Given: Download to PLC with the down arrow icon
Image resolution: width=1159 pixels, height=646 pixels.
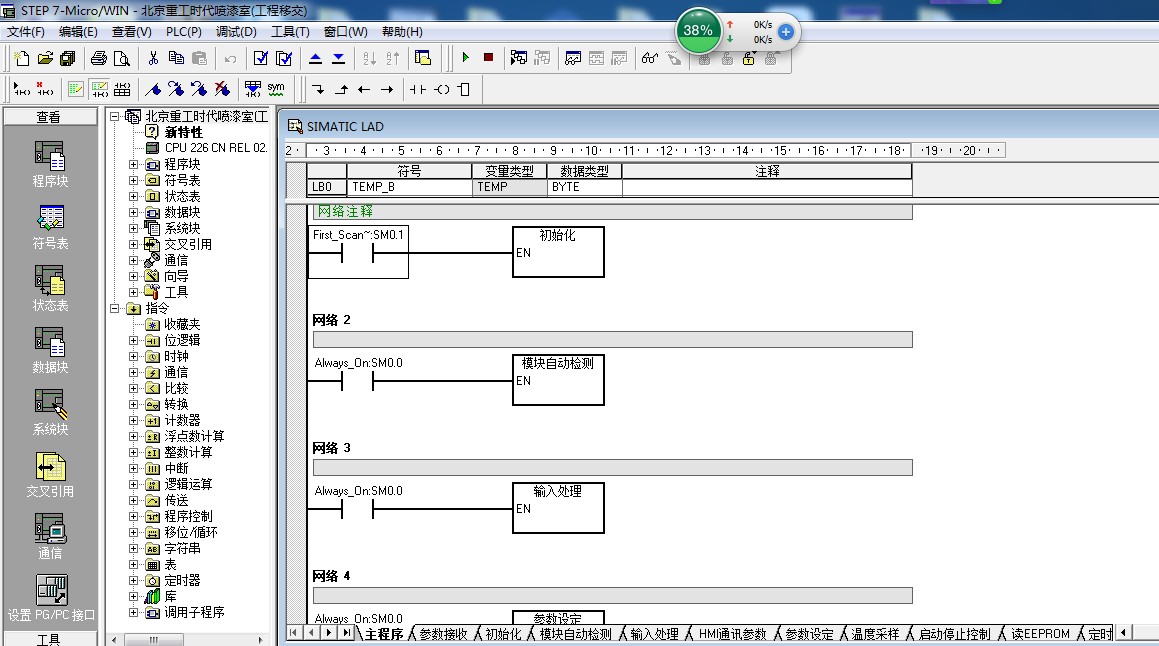Looking at the screenshot, I should (339, 58).
